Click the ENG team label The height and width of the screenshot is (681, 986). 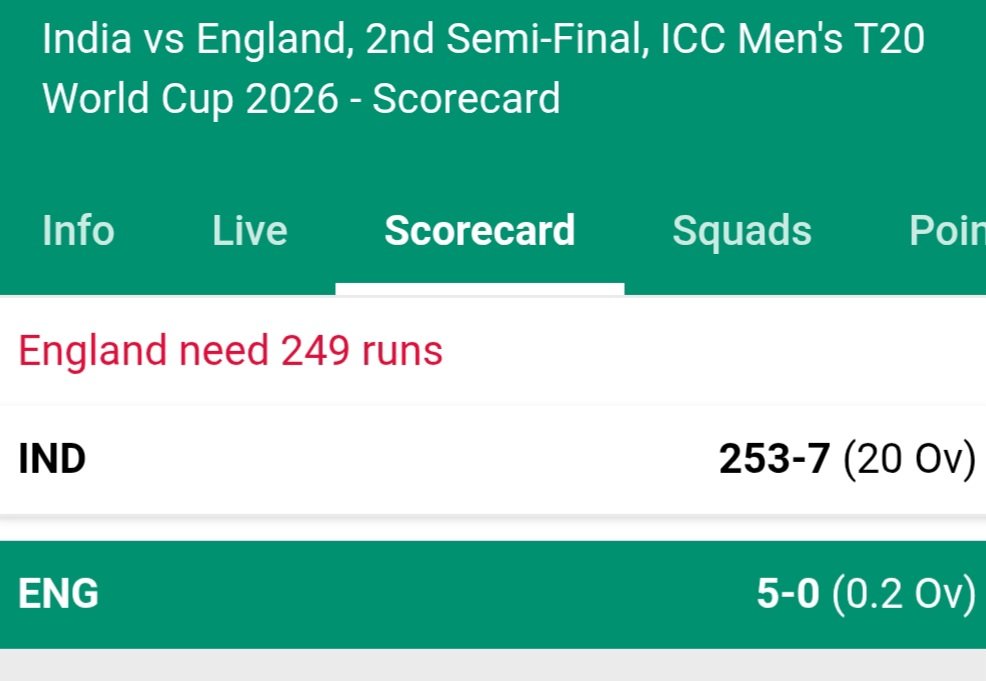click(58, 594)
